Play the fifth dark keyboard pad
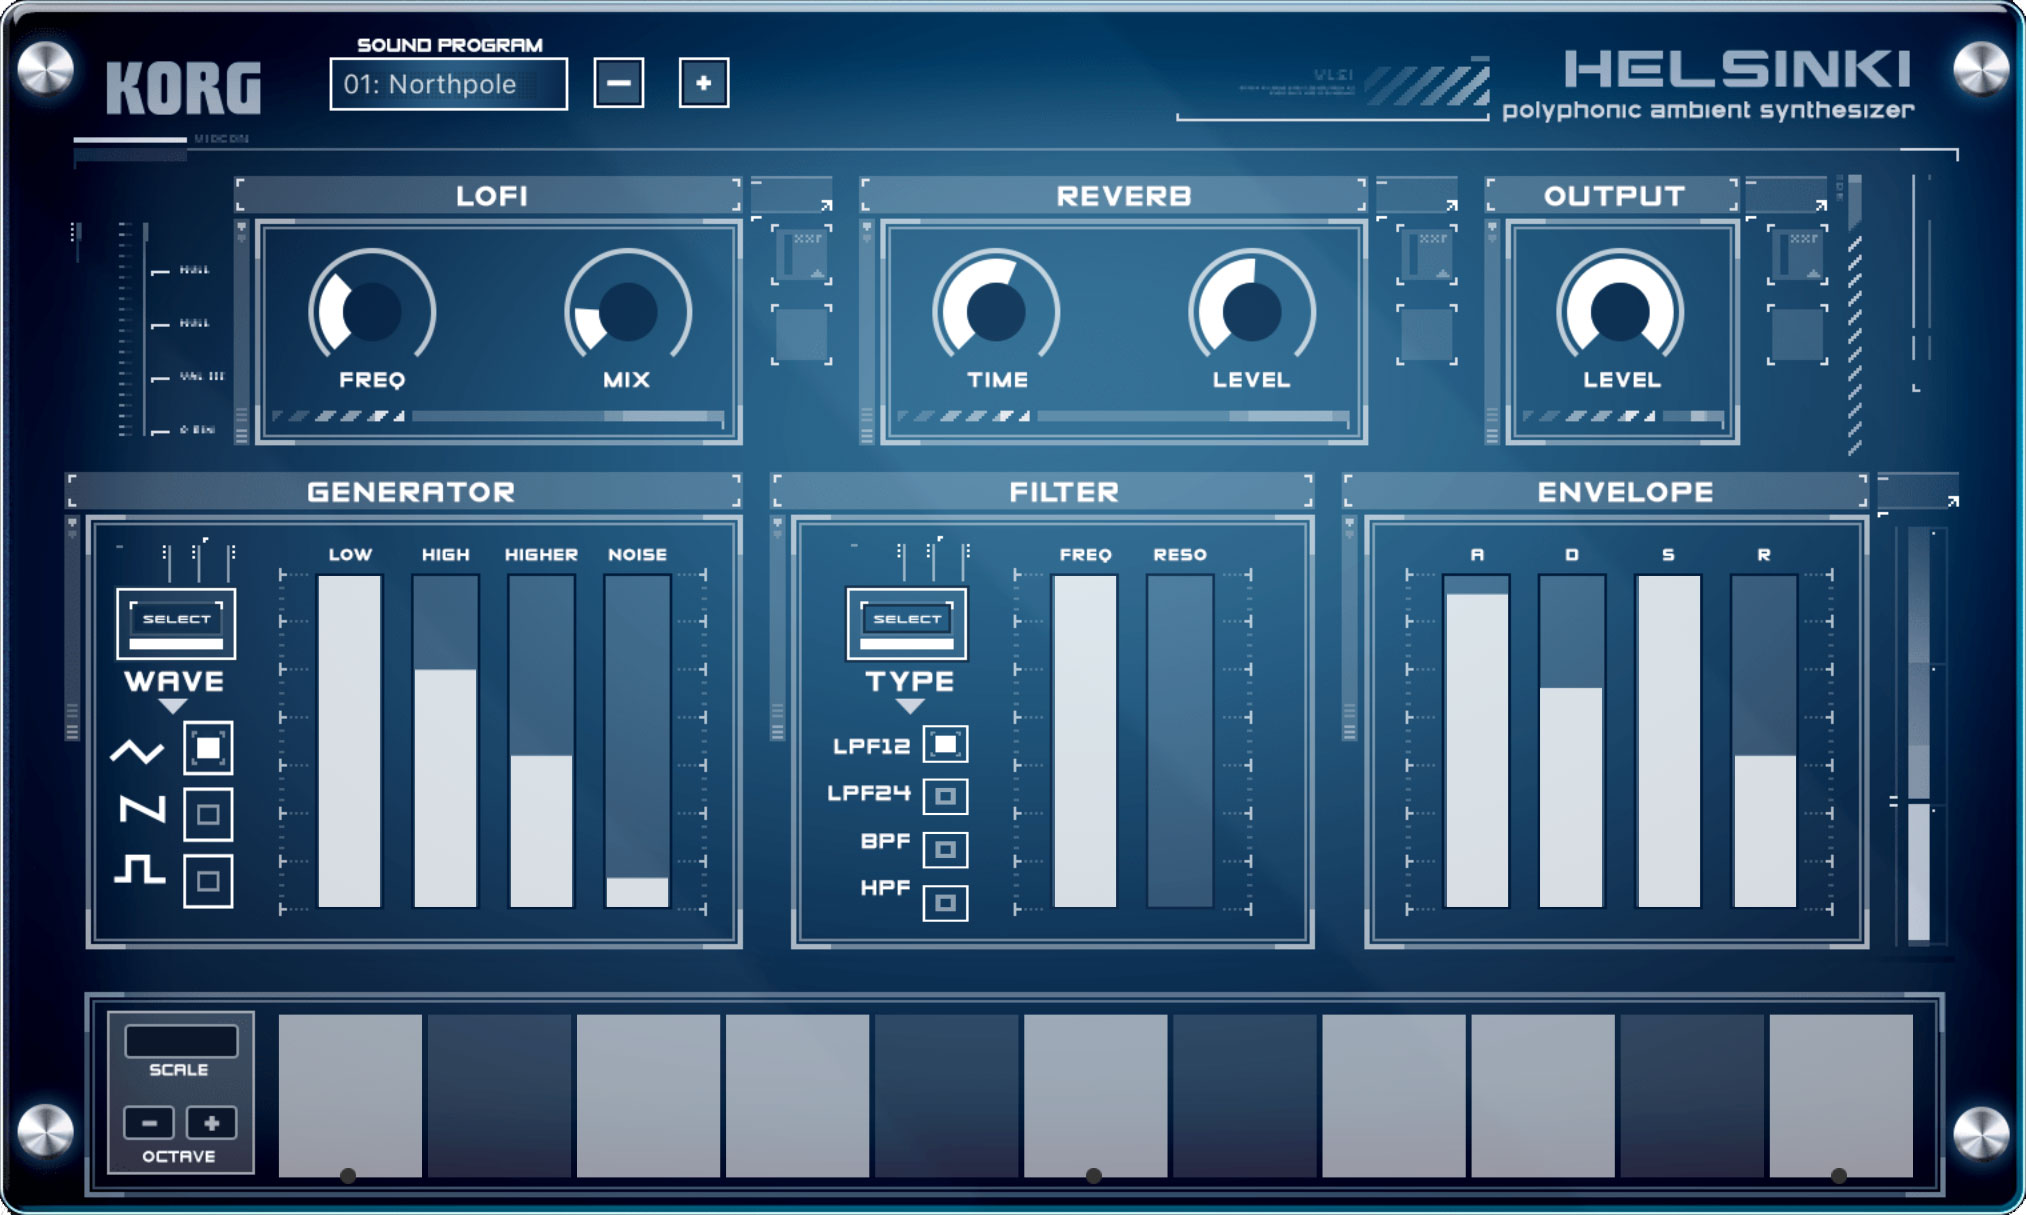Viewport: 2026px width, 1215px height. tap(946, 1095)
